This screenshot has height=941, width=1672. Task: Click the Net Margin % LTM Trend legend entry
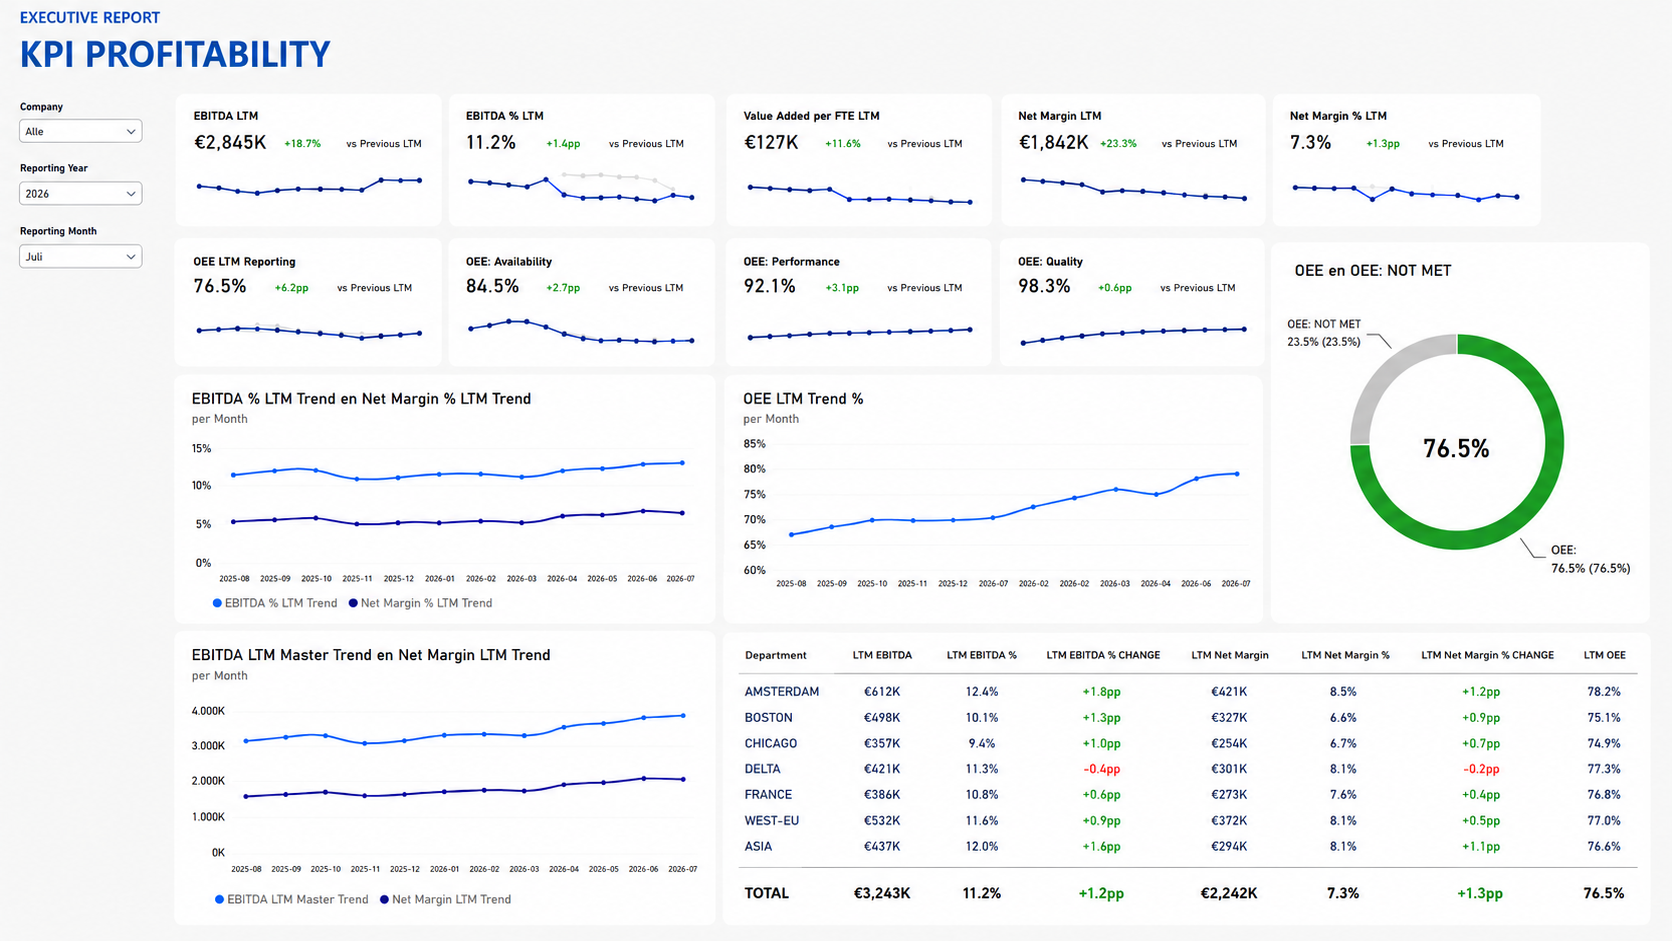420,603
